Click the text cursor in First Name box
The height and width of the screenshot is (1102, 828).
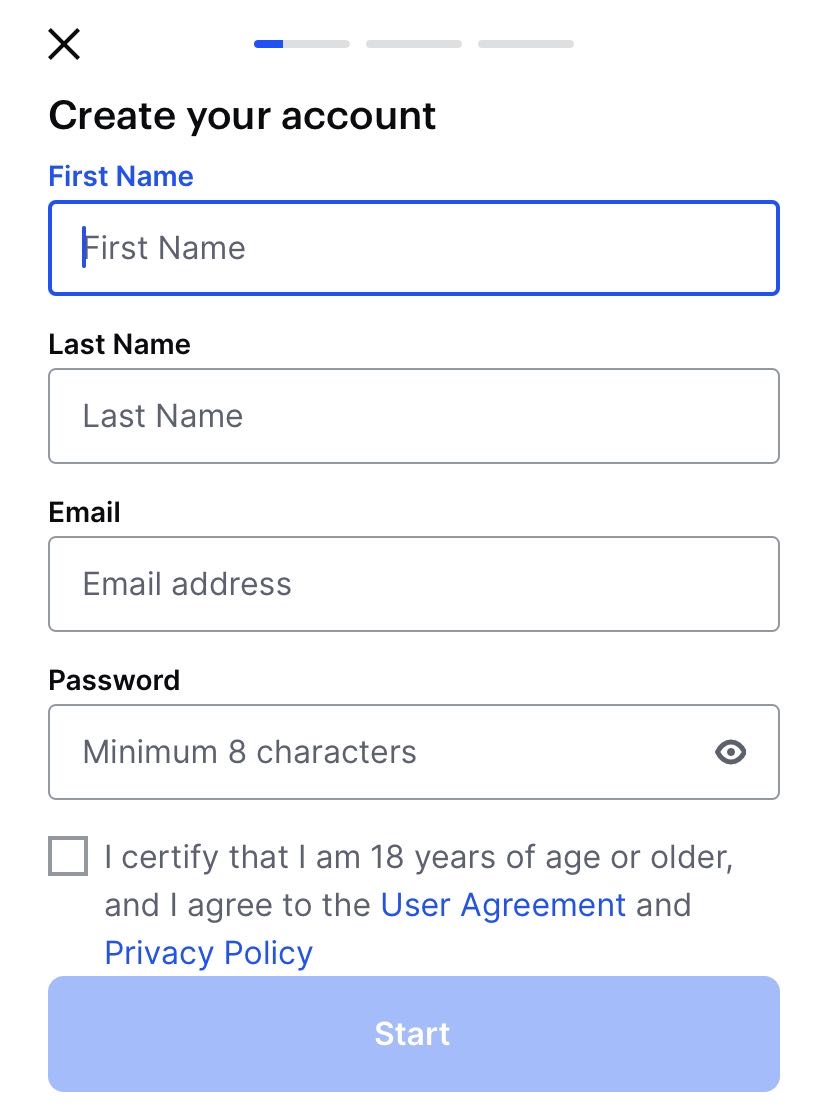click(84, 247)
